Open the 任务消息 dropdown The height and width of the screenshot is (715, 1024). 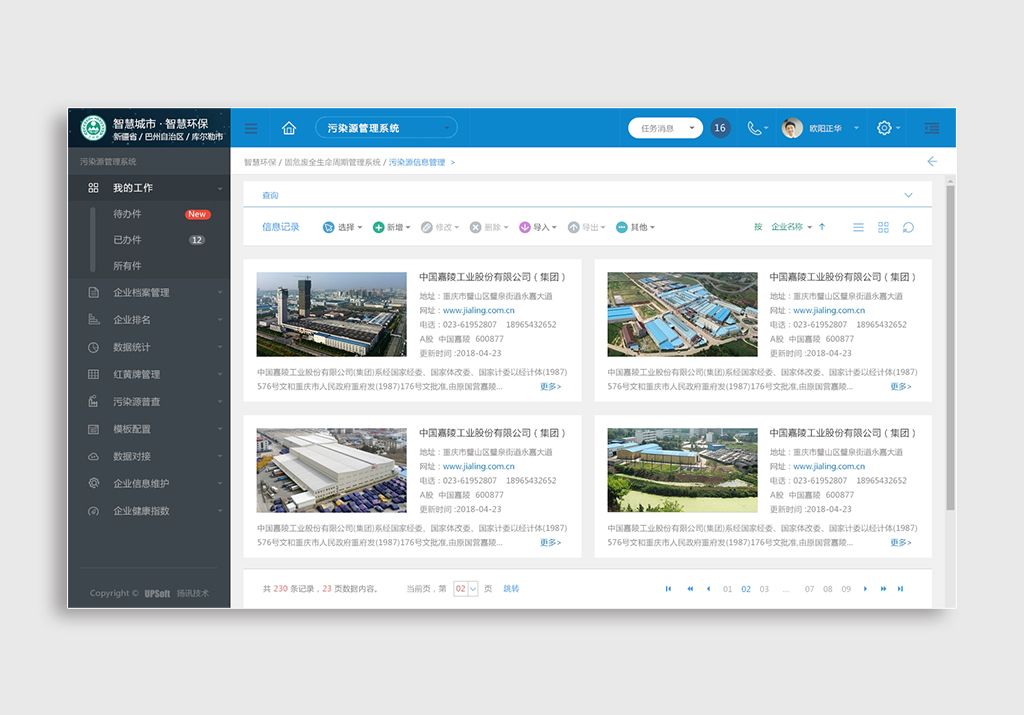[x=665, y=128]
